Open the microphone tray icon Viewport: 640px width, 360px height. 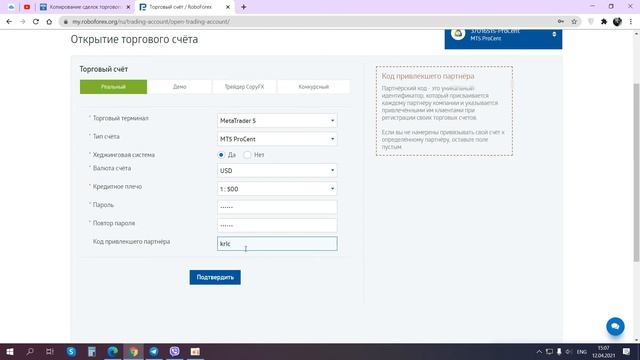559,352
